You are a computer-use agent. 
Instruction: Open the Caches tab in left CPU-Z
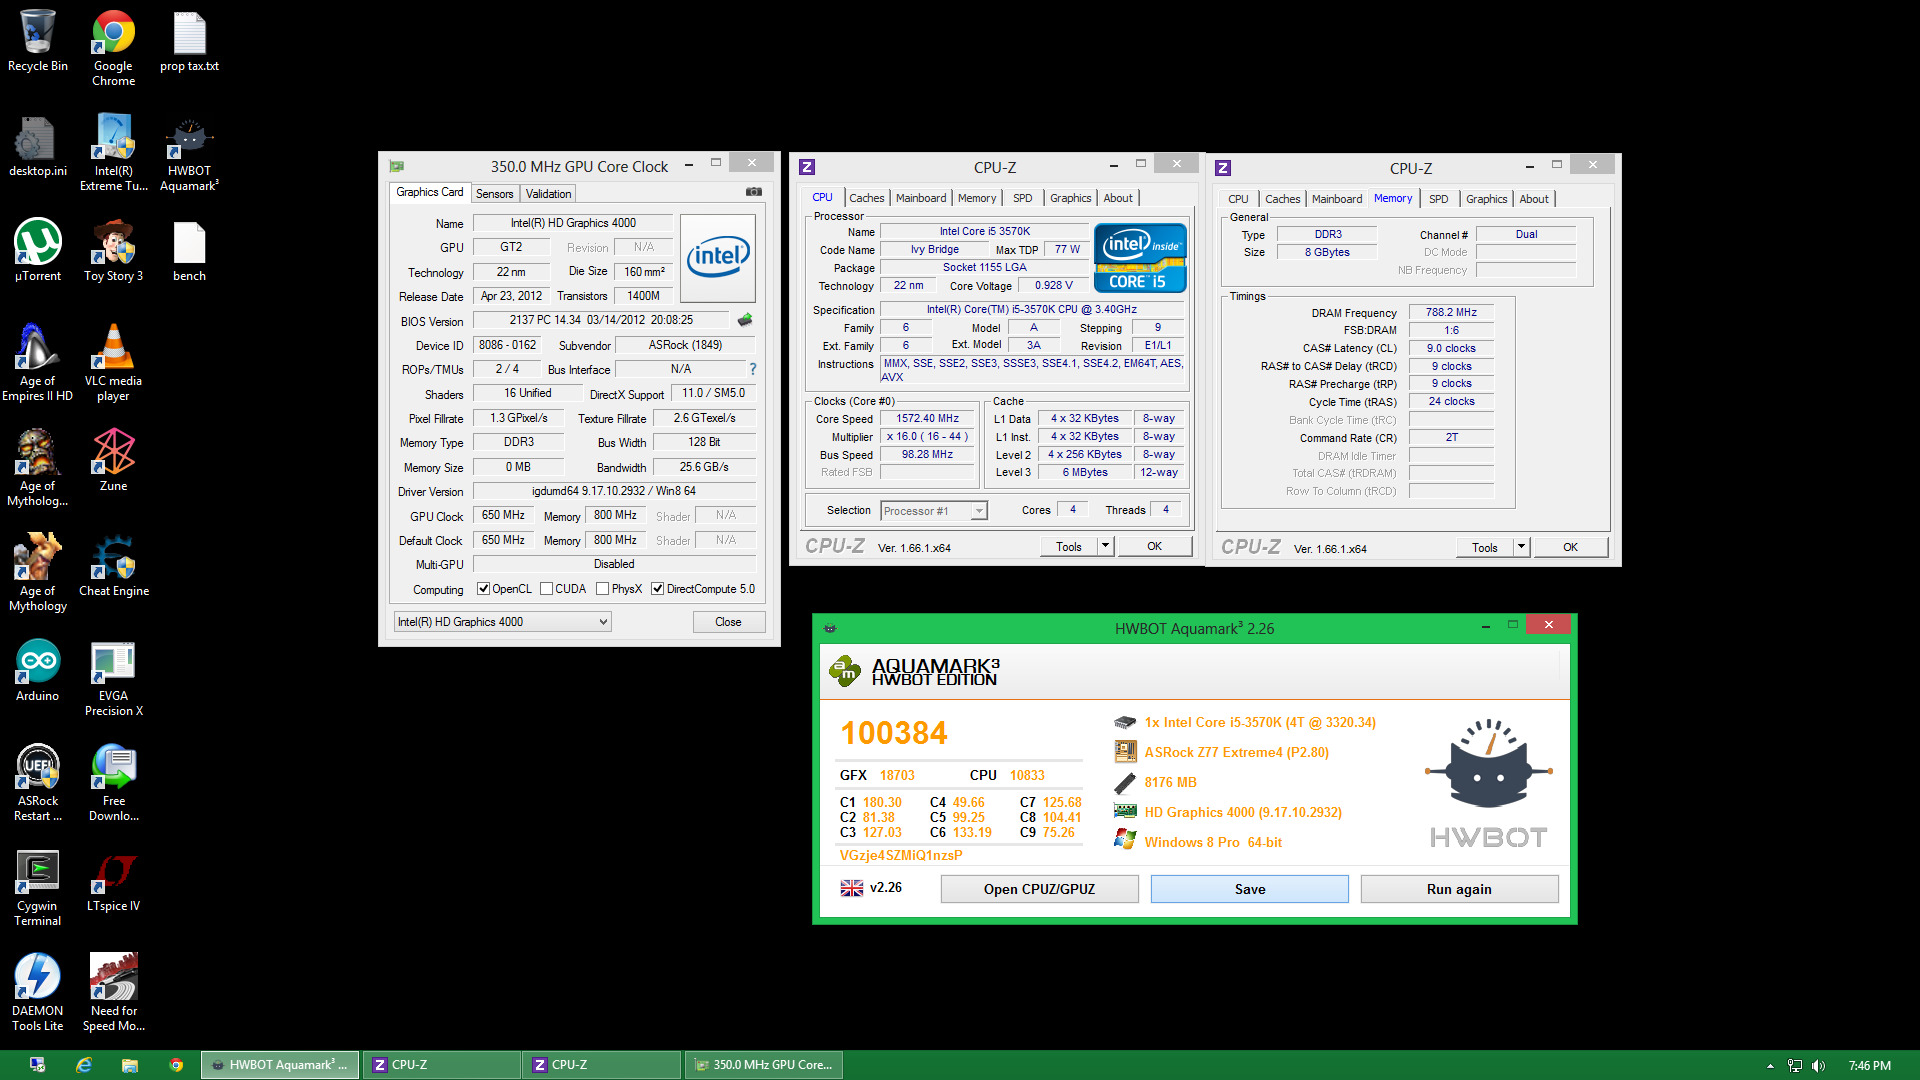coord(866,198)
